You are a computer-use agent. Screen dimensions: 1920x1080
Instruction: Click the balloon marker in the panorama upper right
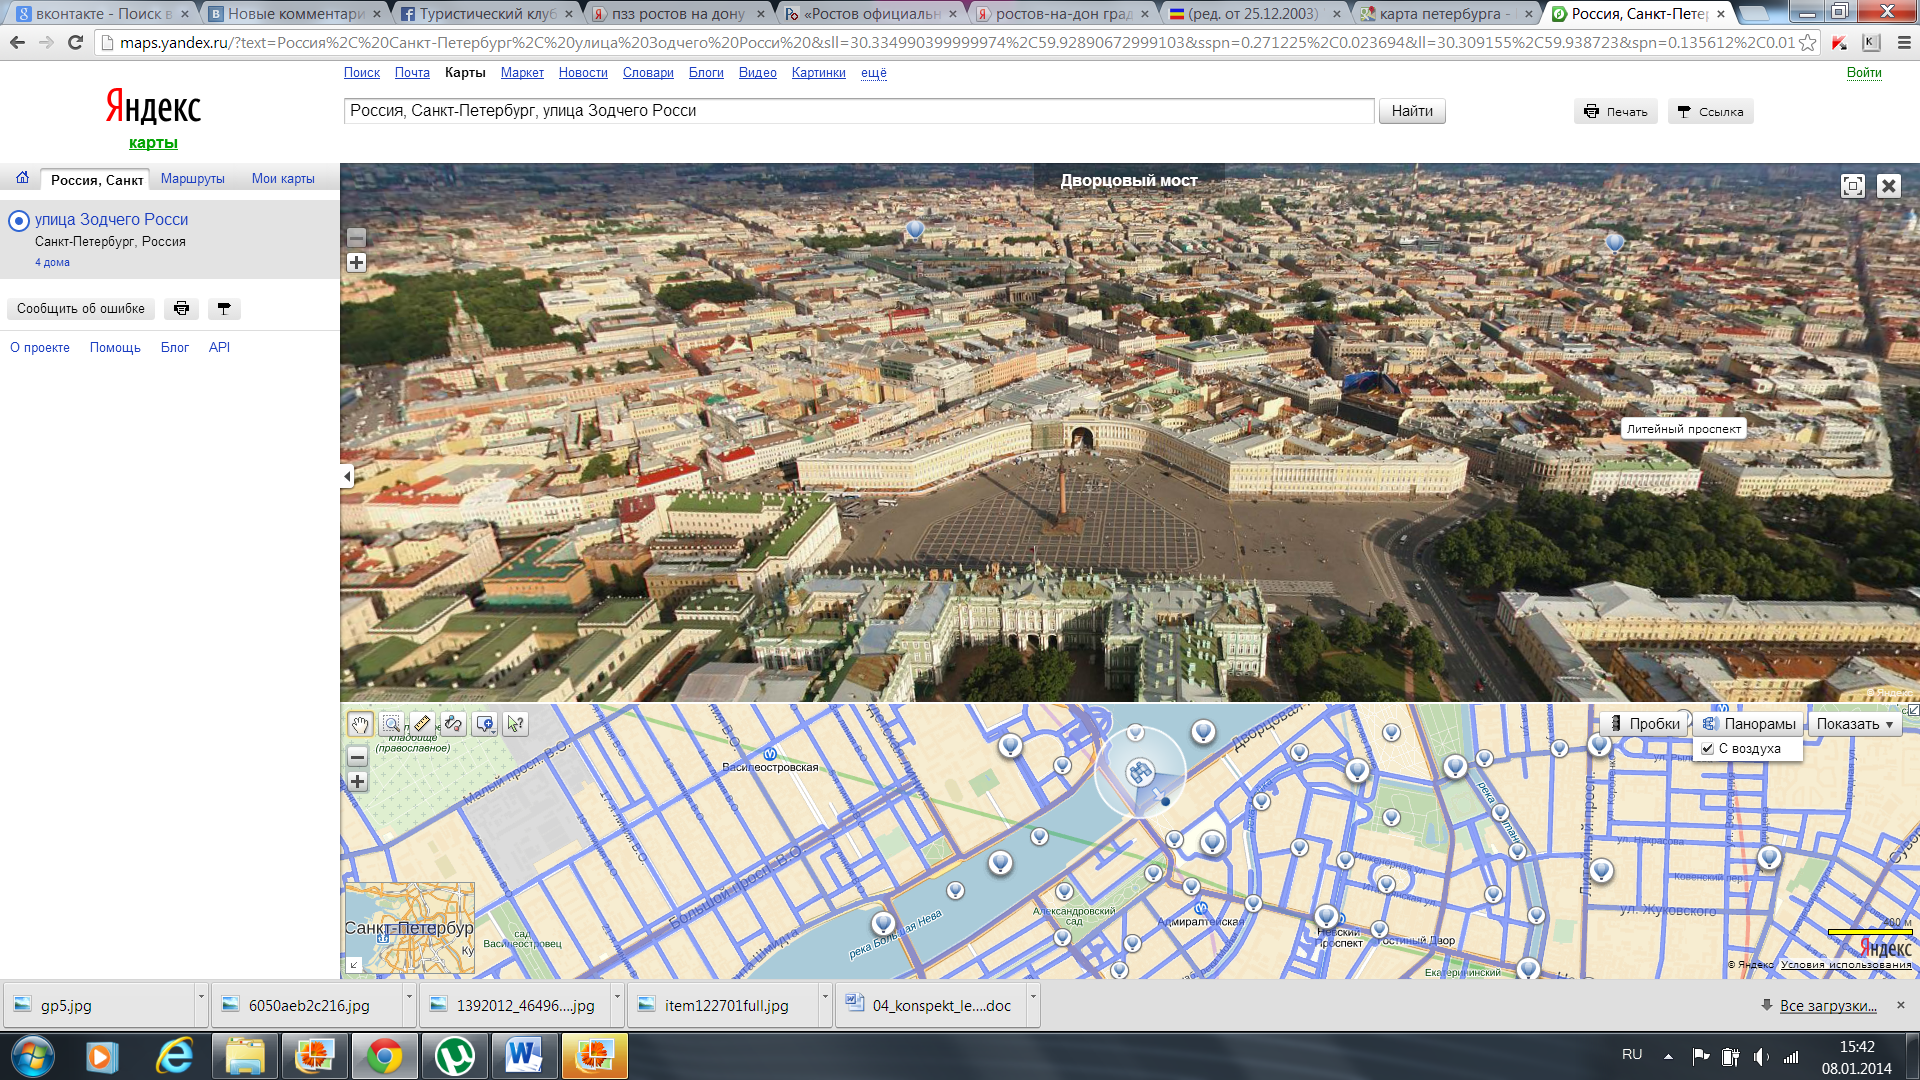click(1614, 242)
